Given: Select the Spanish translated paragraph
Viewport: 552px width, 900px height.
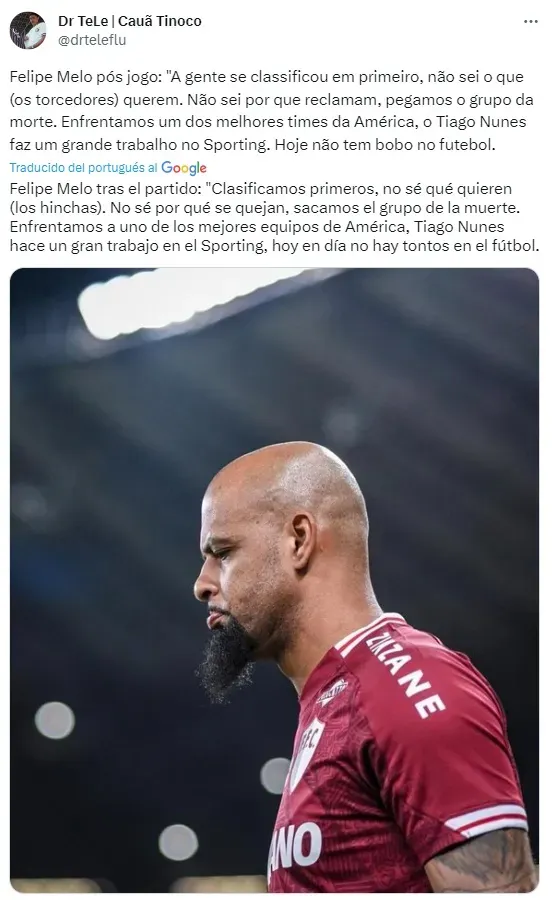Looking at the screenshot, I should point(275,217).
